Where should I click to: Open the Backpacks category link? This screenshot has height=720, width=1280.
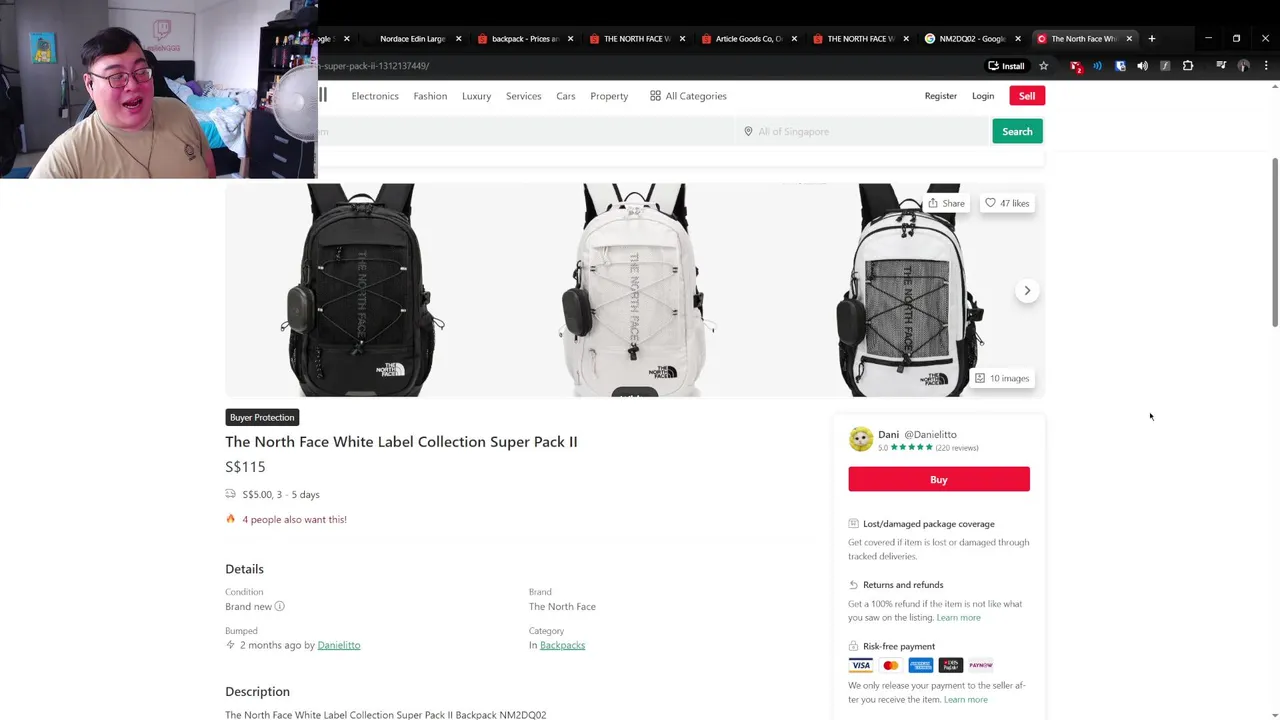tap(562, 645)
